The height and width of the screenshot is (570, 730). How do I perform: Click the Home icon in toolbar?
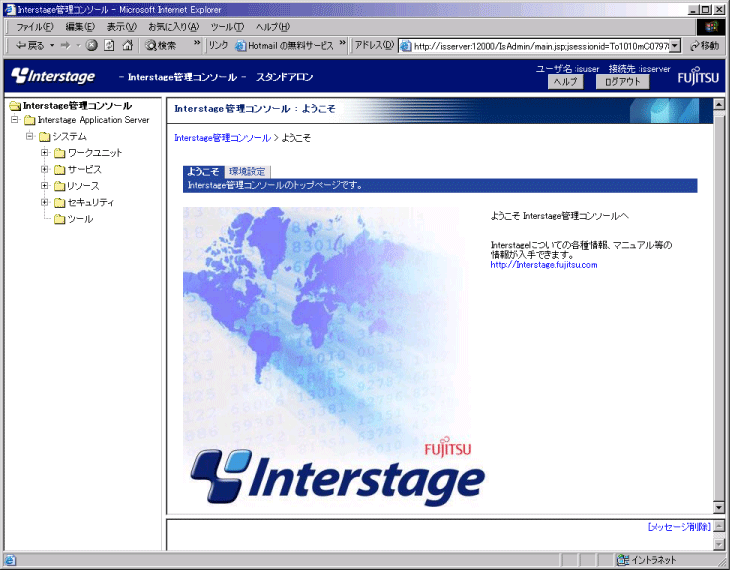coord(128,45)
